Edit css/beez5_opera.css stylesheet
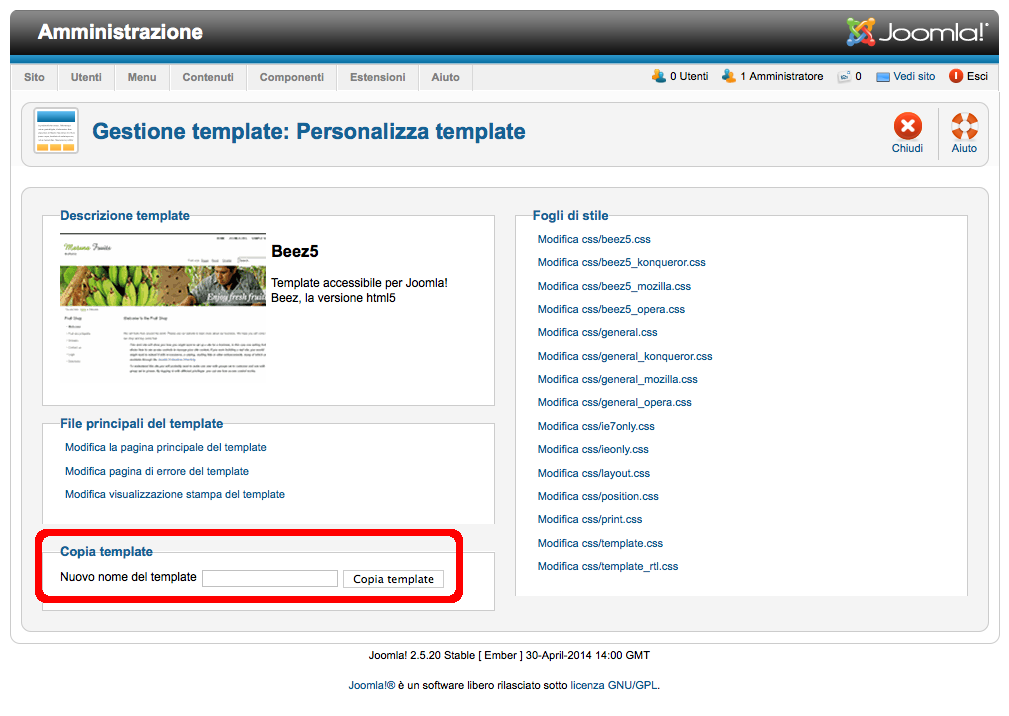The height and width of the screenshot is (716, 1009). click(x=611, y=309)
